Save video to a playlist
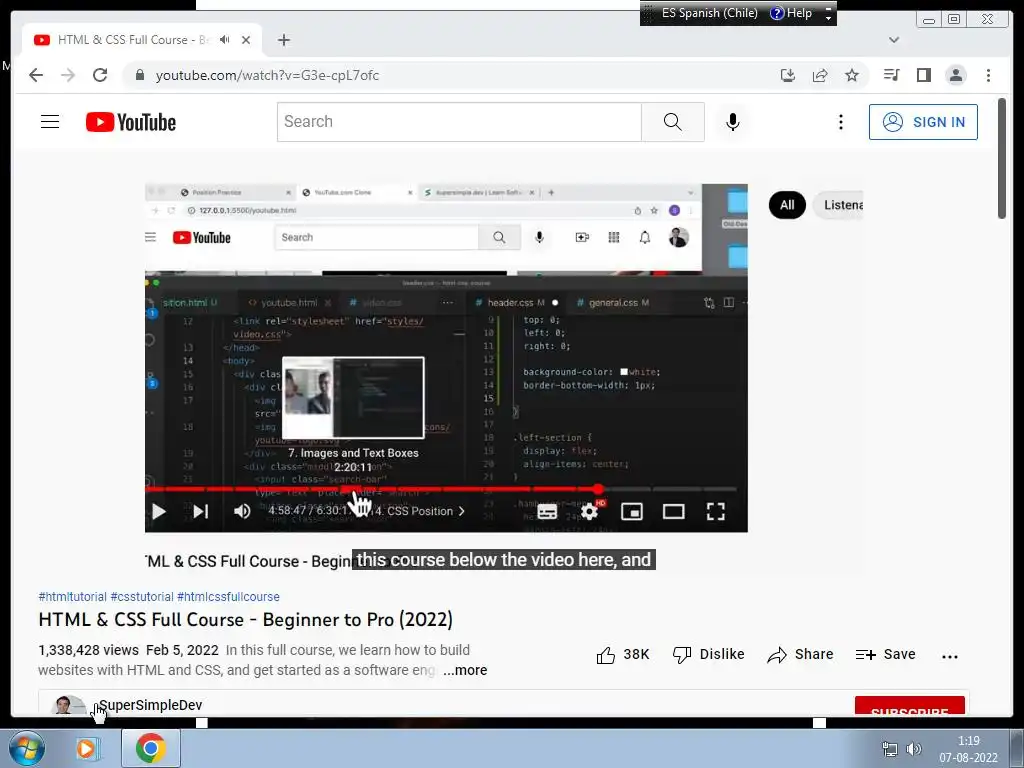Screen dimensions: 1024x768 (x=886, y=654)
